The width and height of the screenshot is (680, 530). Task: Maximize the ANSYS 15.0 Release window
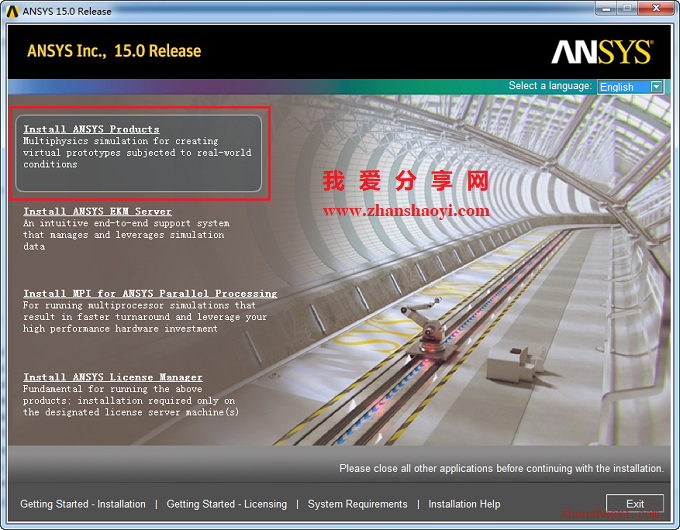(x=627, y=8)
